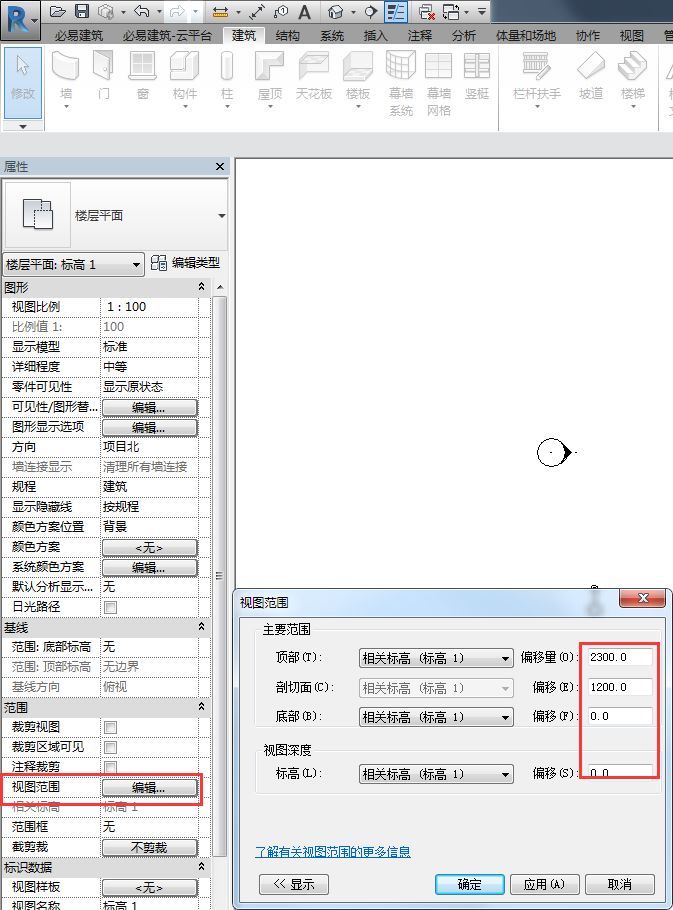Select the 天花板 (Ceiling) tool
This screenshot has width=673, height=910.
pyautogui.click(x=314, y=68)
